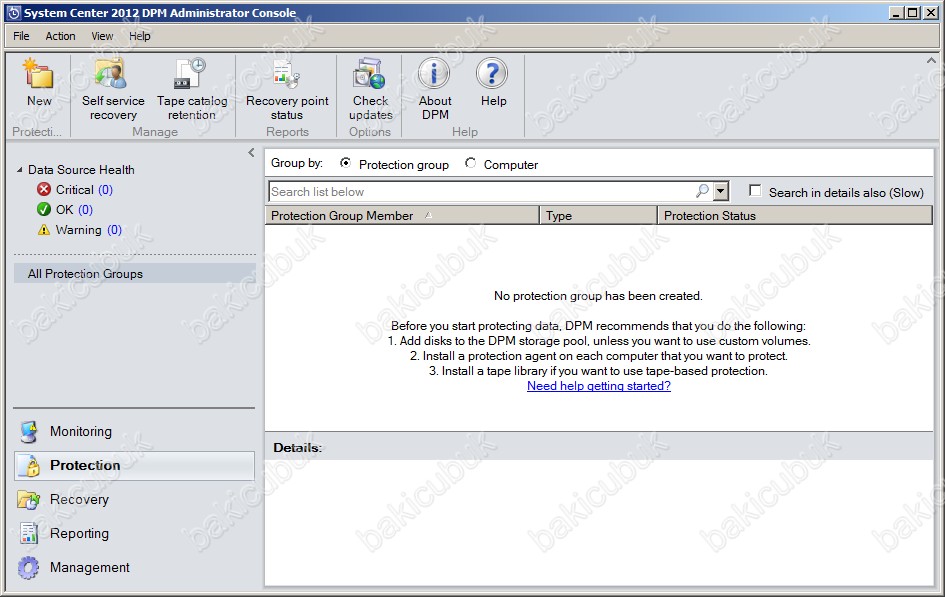The image size is (945, 597).
Task: Click Check updates in the ribbon
Action: [x=370, y=90]
